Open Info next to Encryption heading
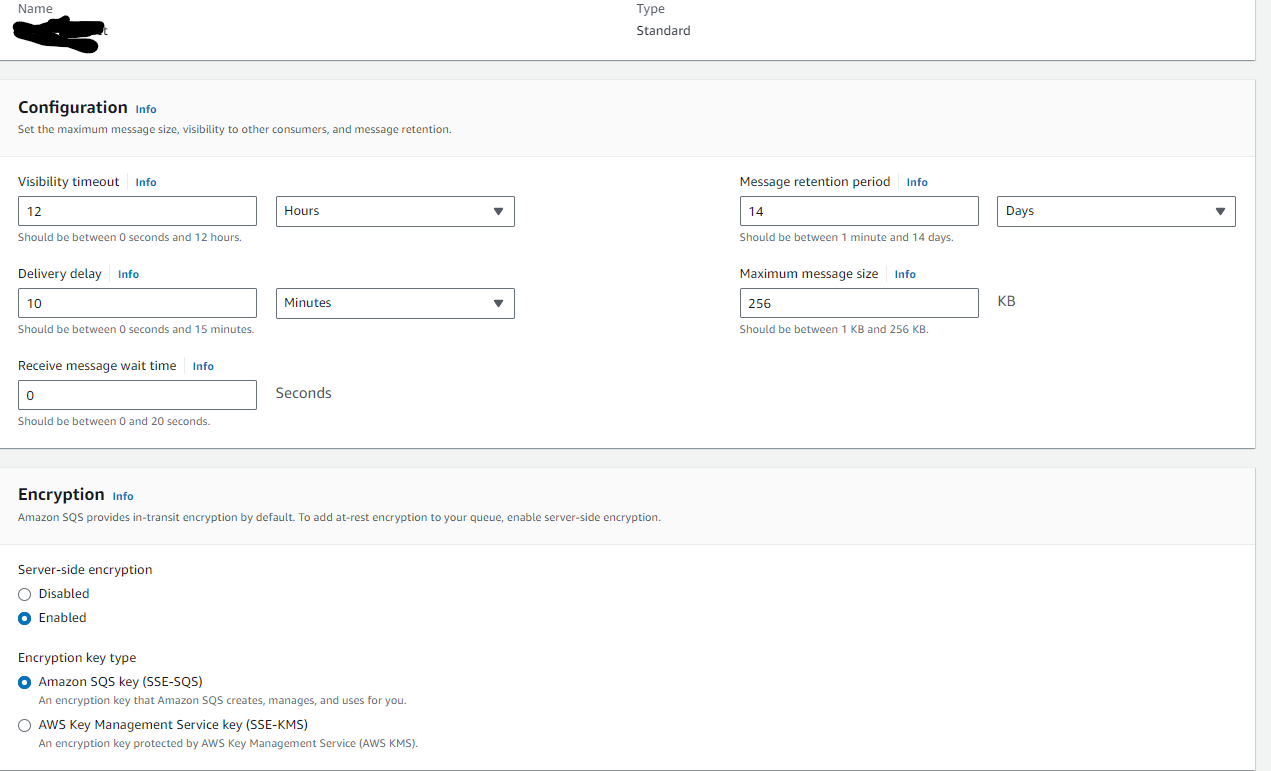1271x771 pixels. 122,496
